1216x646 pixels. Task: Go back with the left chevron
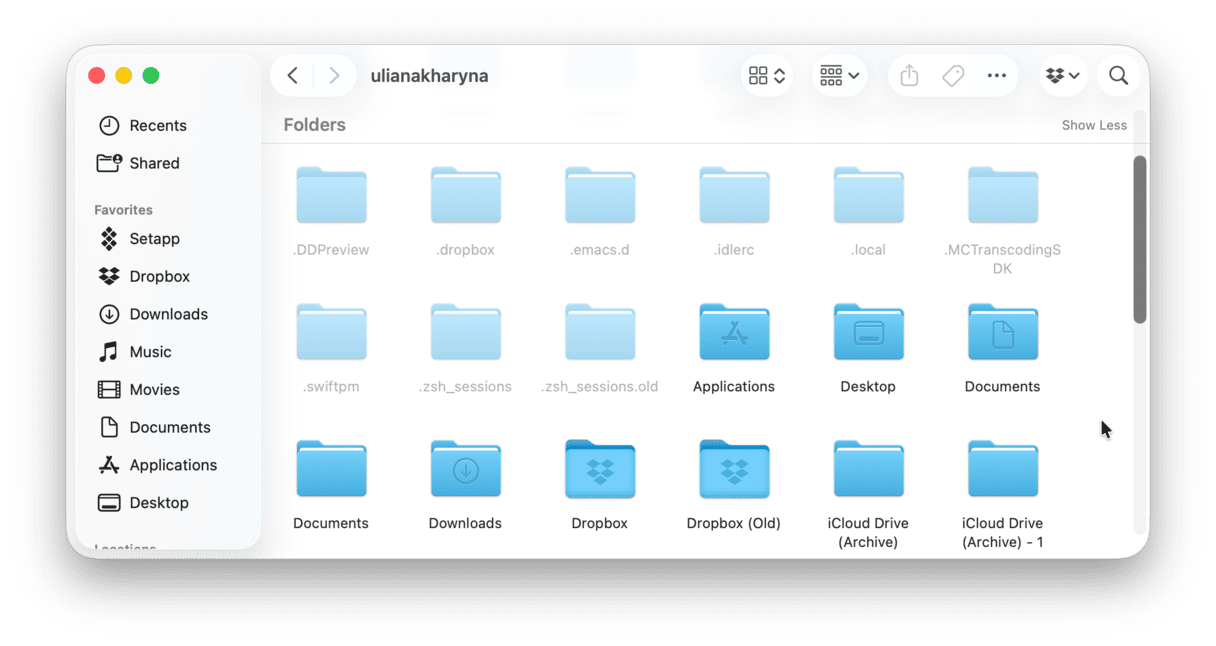tap(292, 76)
